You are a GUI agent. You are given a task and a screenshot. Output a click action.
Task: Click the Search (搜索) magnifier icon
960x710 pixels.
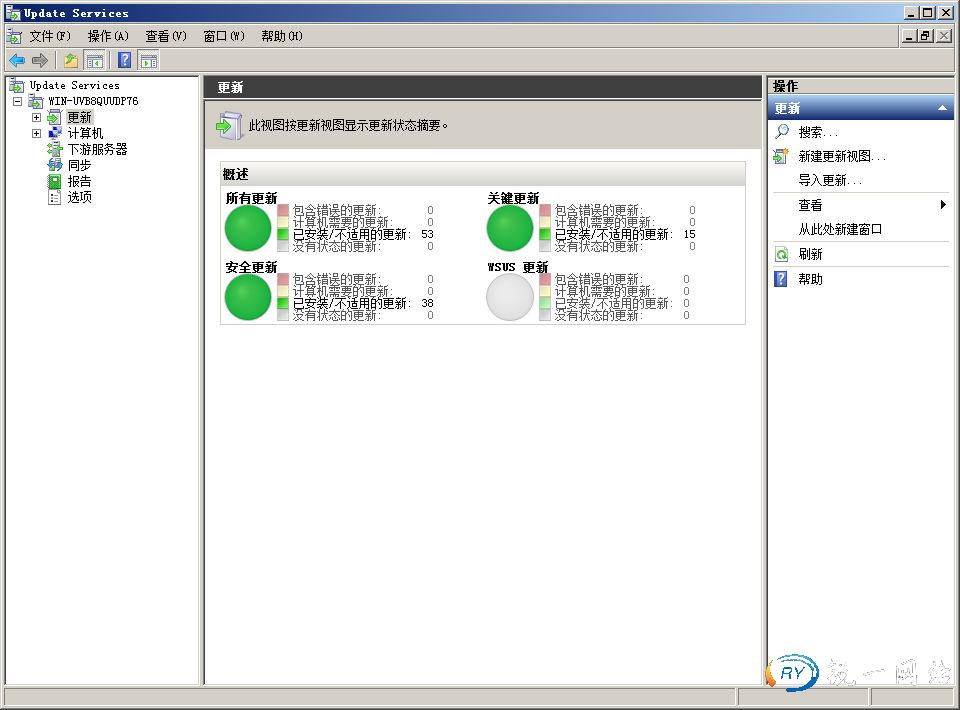click(783, 131)
